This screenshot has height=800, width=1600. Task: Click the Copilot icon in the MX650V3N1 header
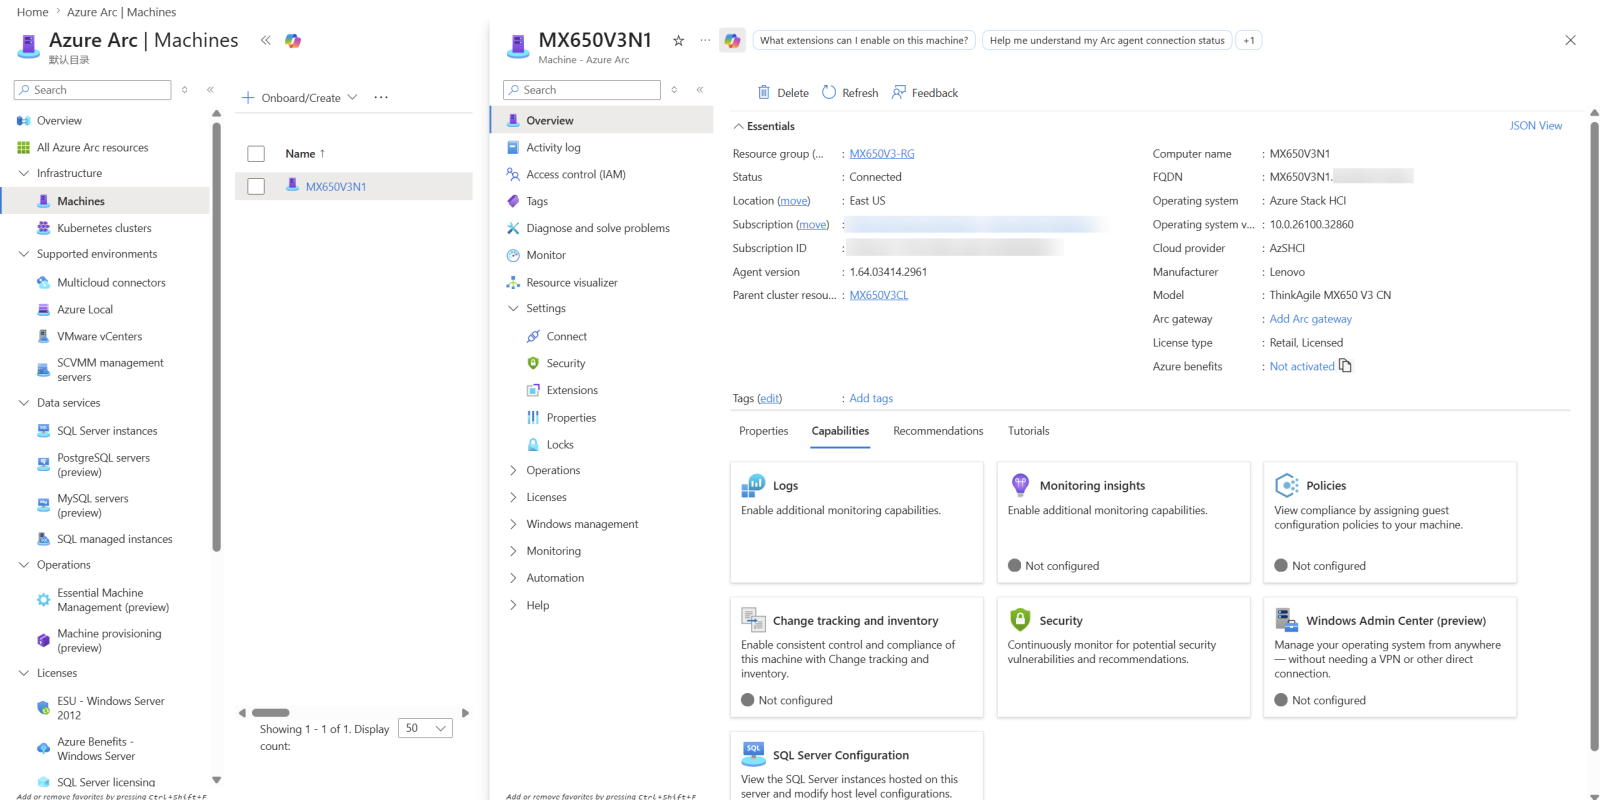733,40
